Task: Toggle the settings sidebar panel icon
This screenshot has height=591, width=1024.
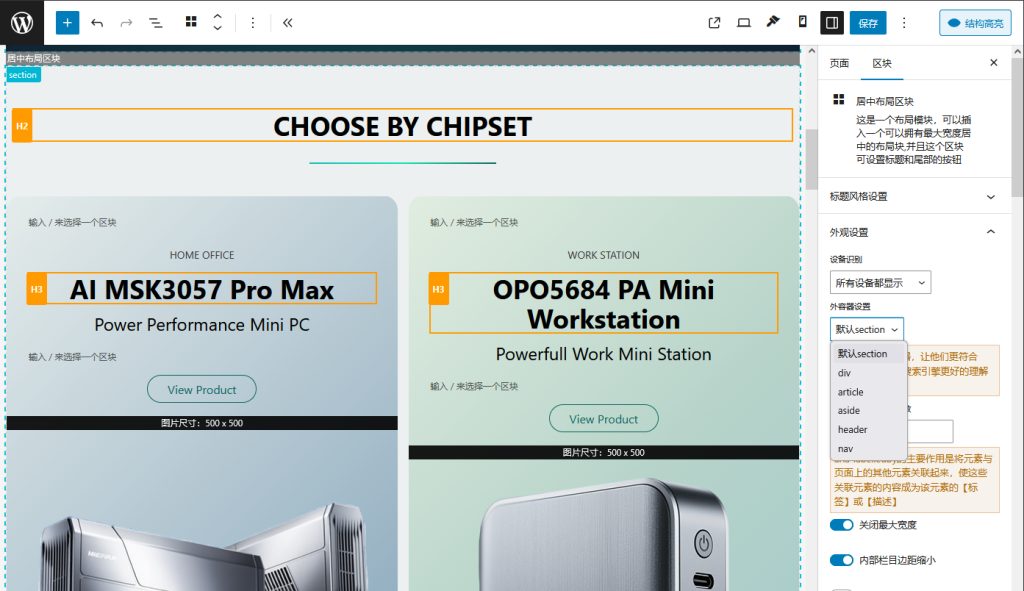Action: coord(832,22)
